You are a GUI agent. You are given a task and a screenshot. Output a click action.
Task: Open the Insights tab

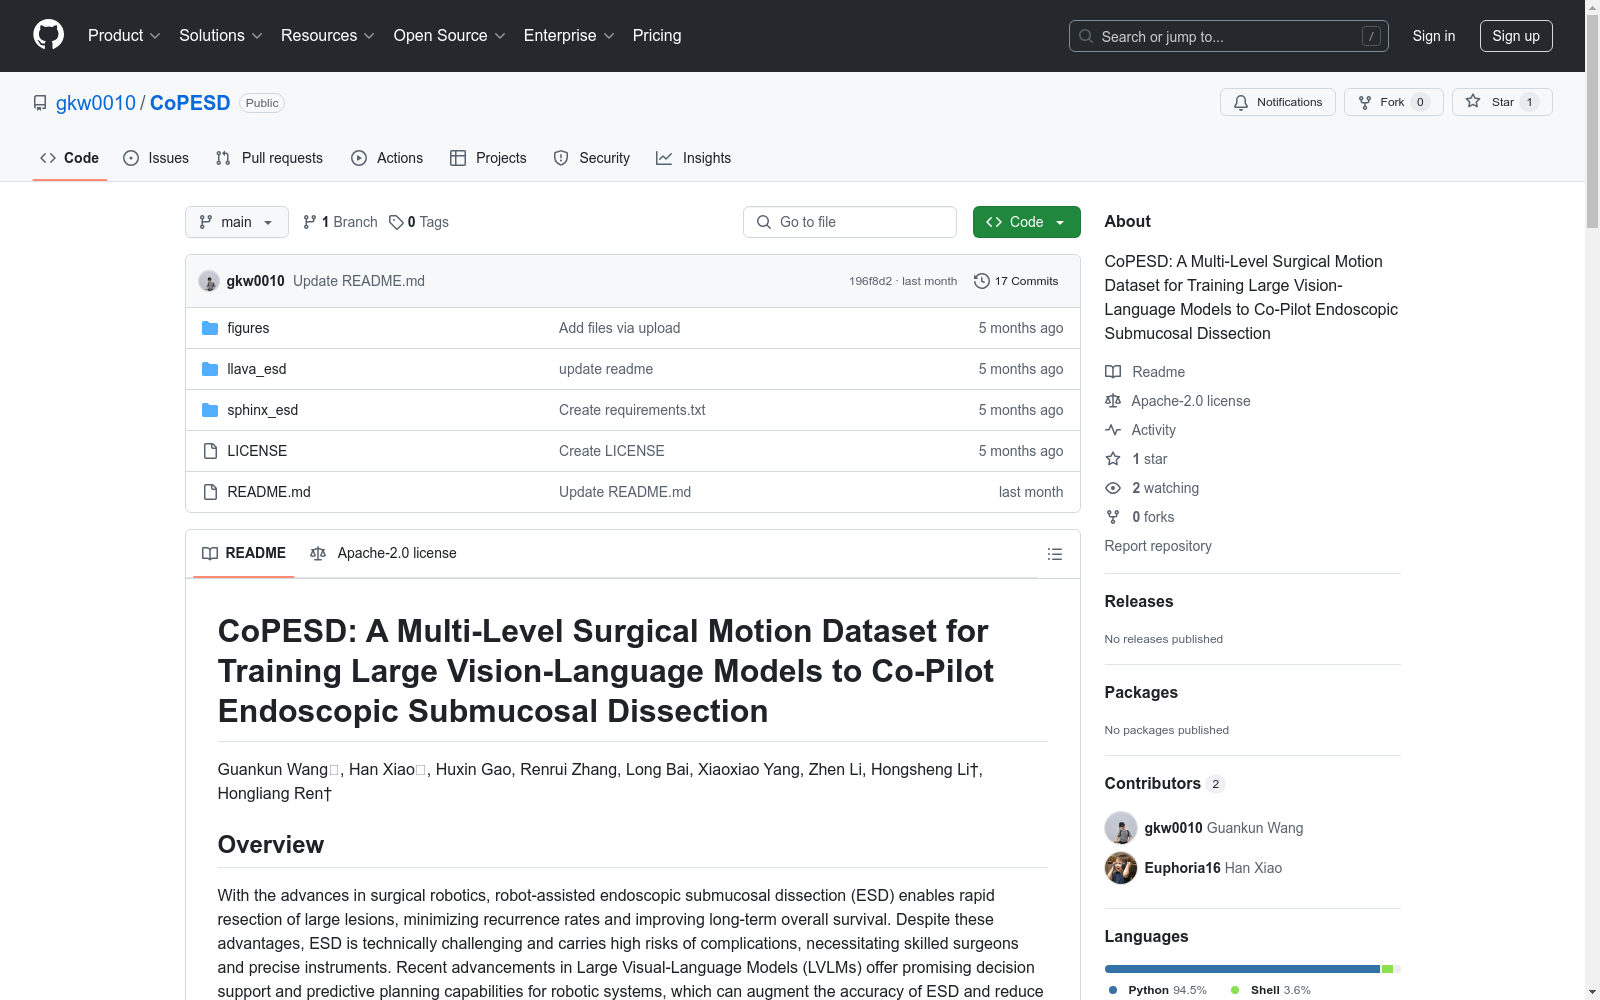pyautogui.click(x=693, y=158)
